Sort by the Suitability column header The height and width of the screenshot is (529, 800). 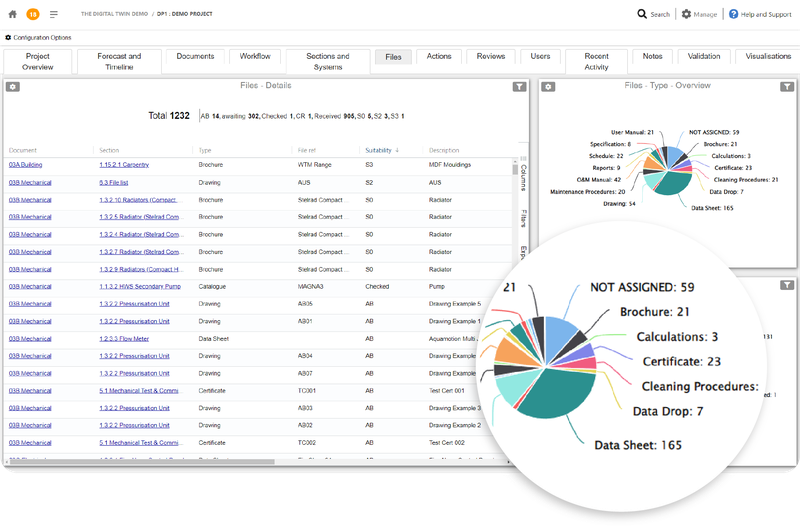[x=379, y=150]
